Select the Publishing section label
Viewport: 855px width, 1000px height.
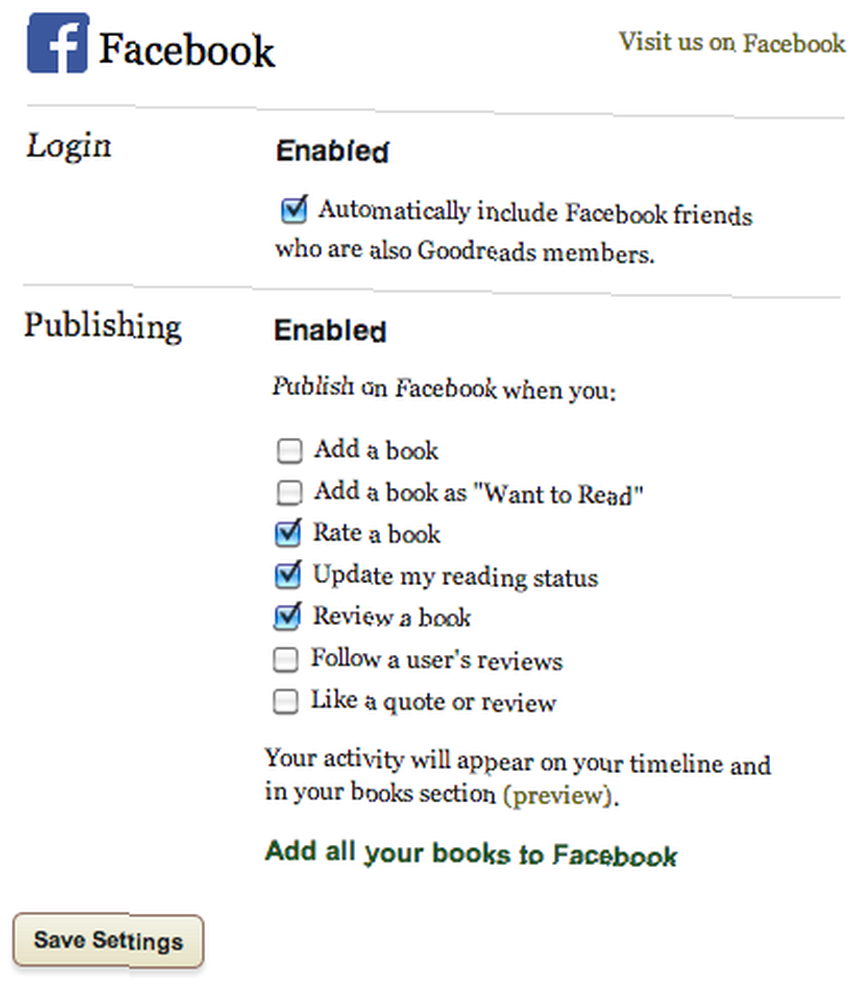point(103,326)
